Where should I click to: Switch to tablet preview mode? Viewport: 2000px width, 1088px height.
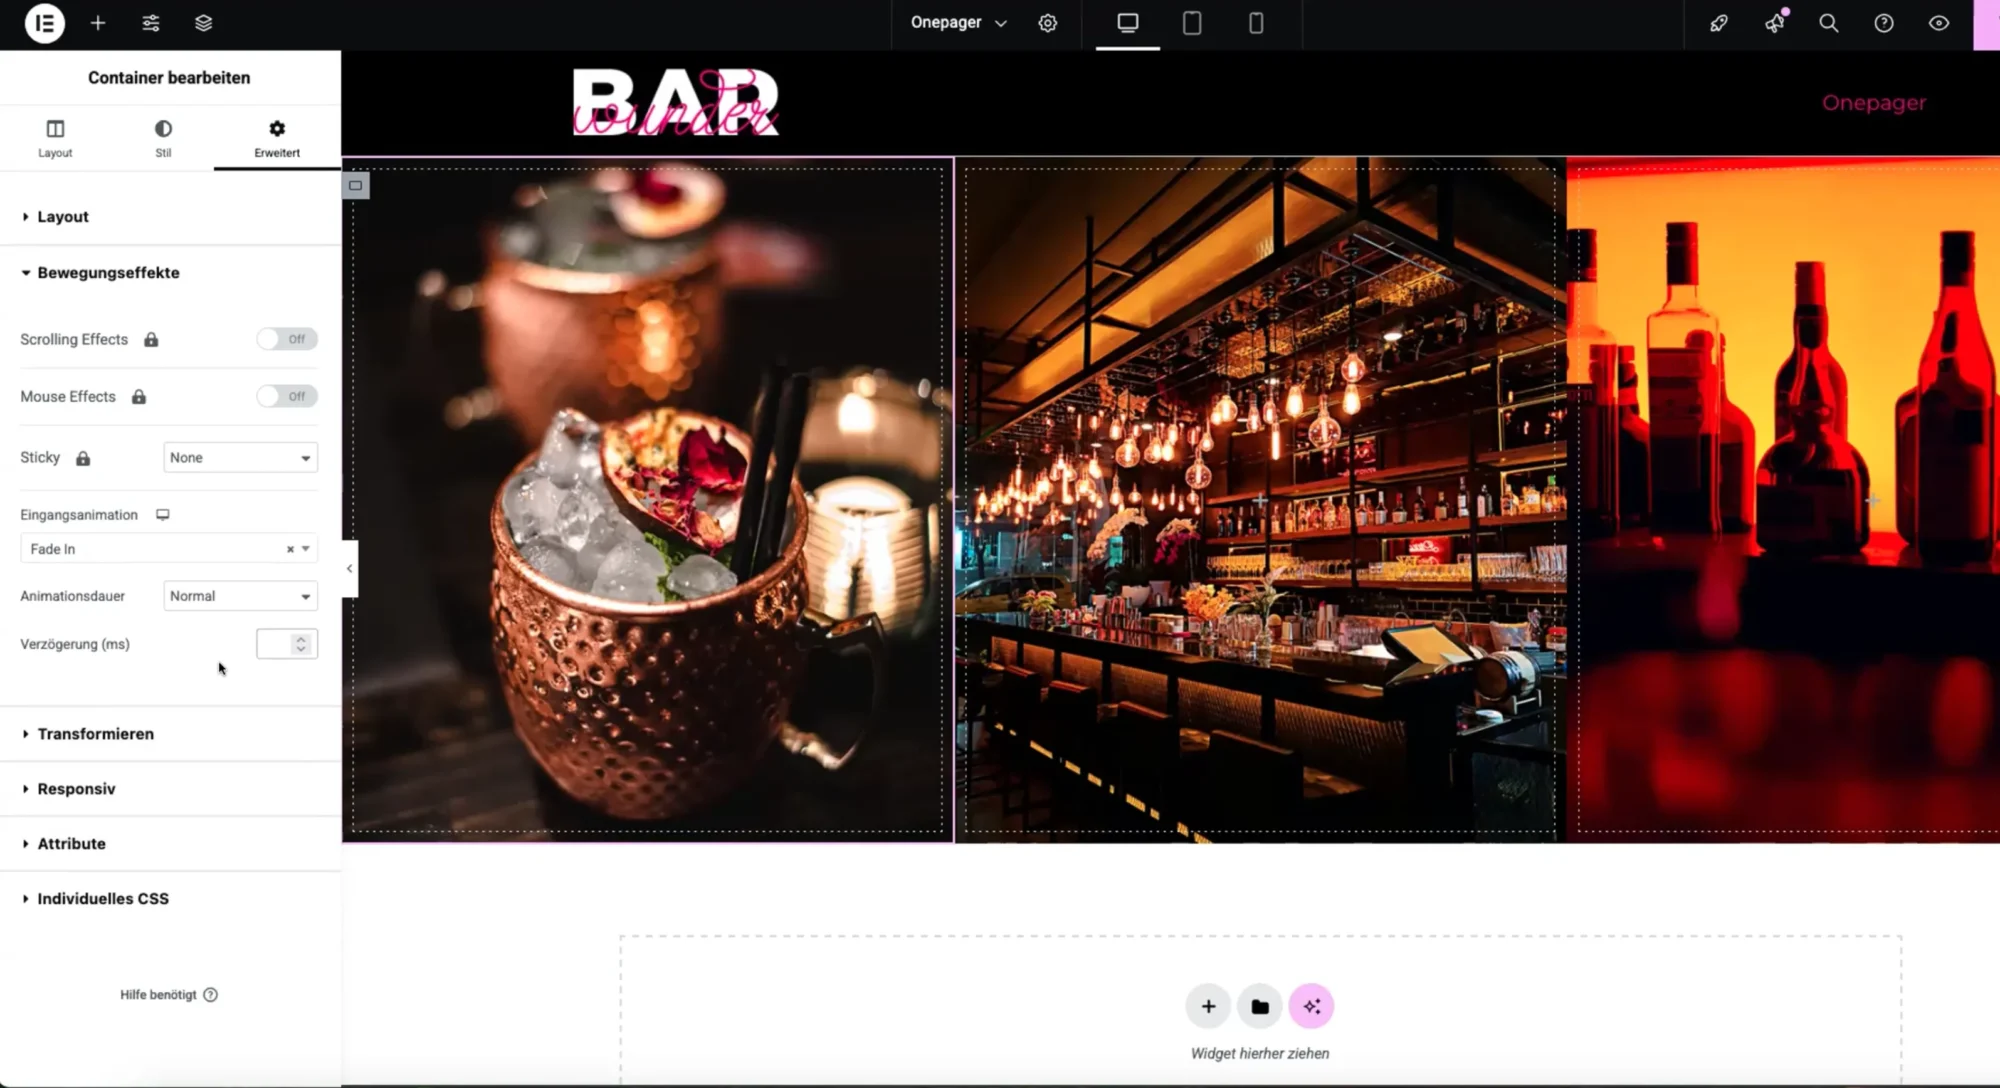coord(1192,23)
